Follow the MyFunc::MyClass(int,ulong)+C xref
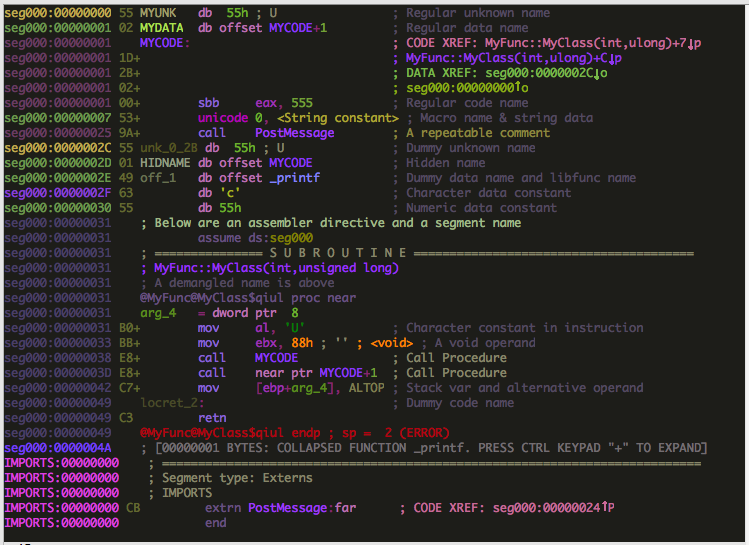 [514, 58]
